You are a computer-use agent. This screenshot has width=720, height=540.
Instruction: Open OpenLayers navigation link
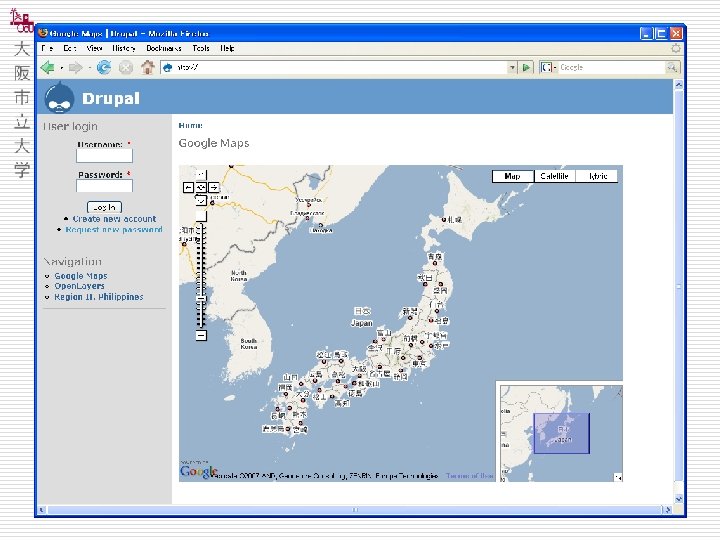tap(79, 286)
